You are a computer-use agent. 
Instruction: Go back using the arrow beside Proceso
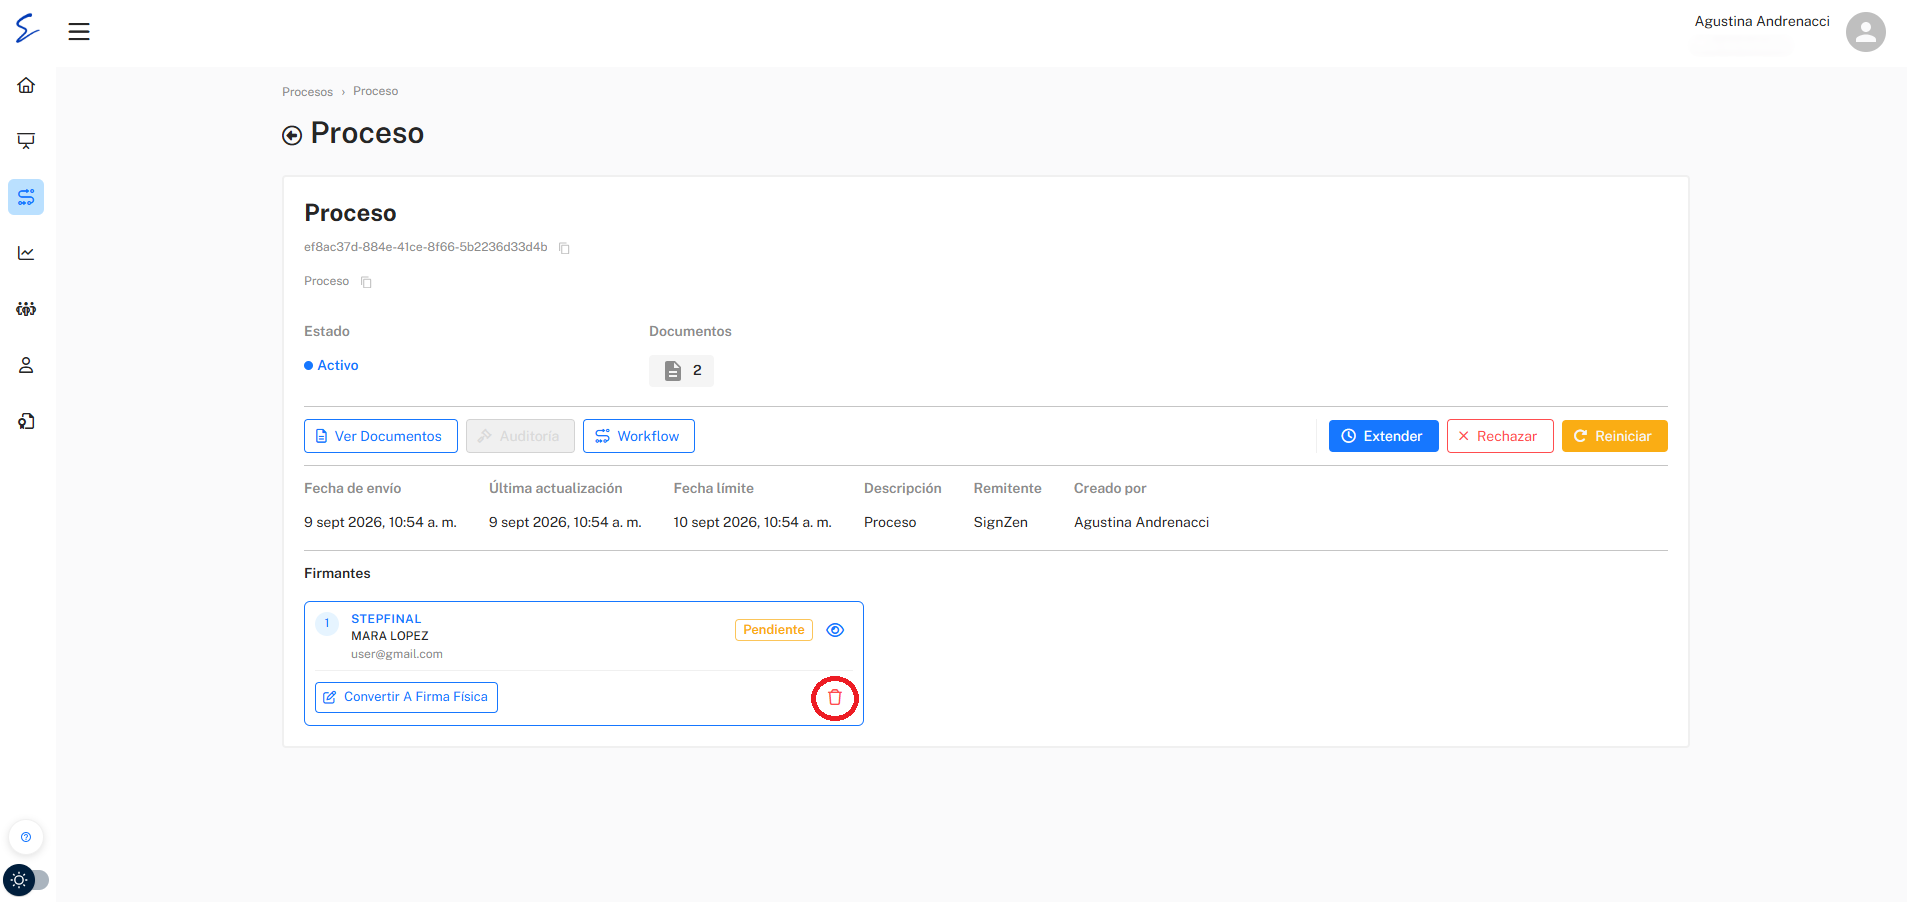tap(292, 135)
